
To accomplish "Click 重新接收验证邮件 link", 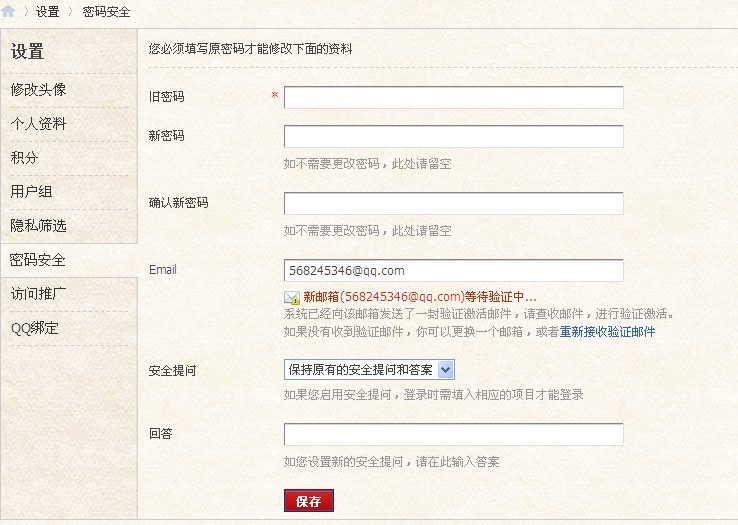I will (607, 332).
